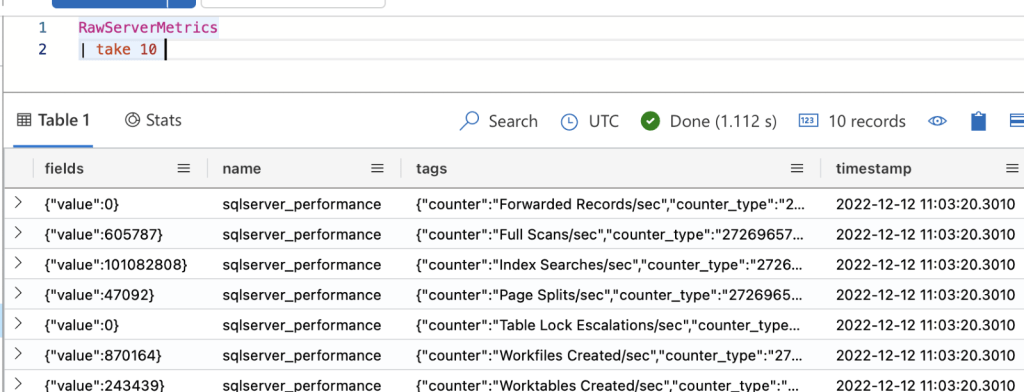This screenshot has width=1024, height=392.
Task: Open the timestamp column menu icon
Action: pos(1012,168)
